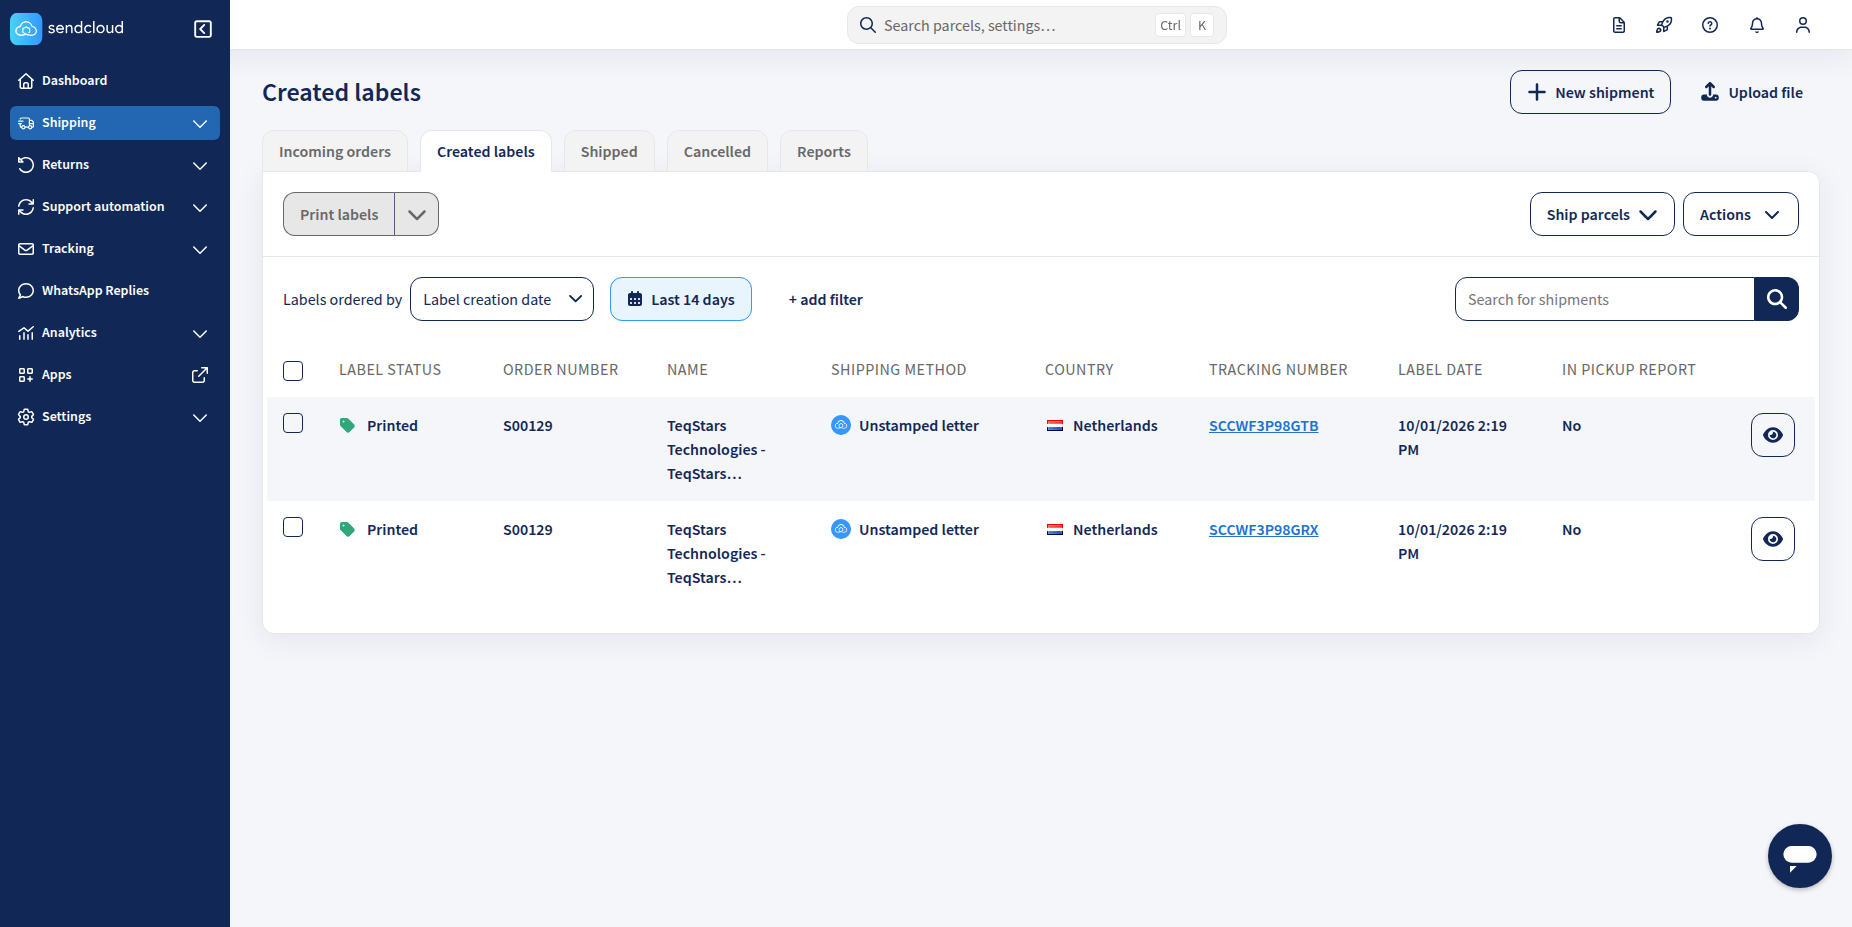The width and height of the screenshot is (1852, 927).
Task: Expand the Analytics menu
Action: click(x=115, y=332)
